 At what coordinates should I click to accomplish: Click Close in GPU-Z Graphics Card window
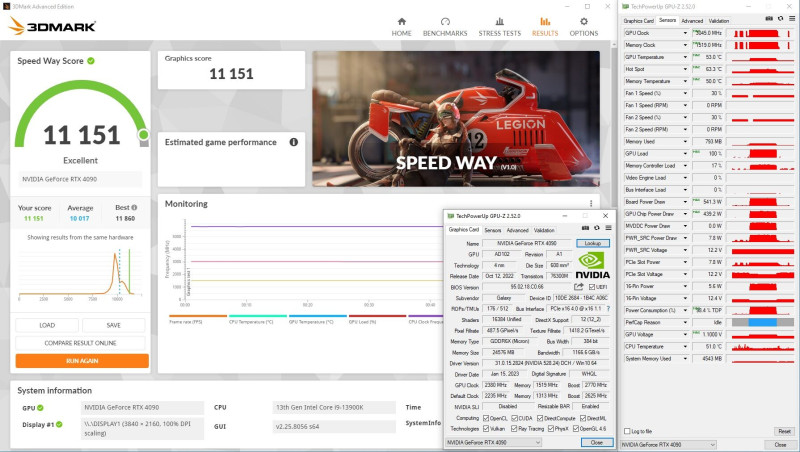[x=597, y=442]
